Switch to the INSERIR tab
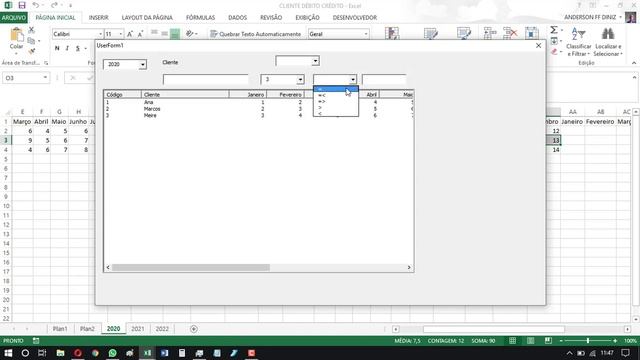 98,18
